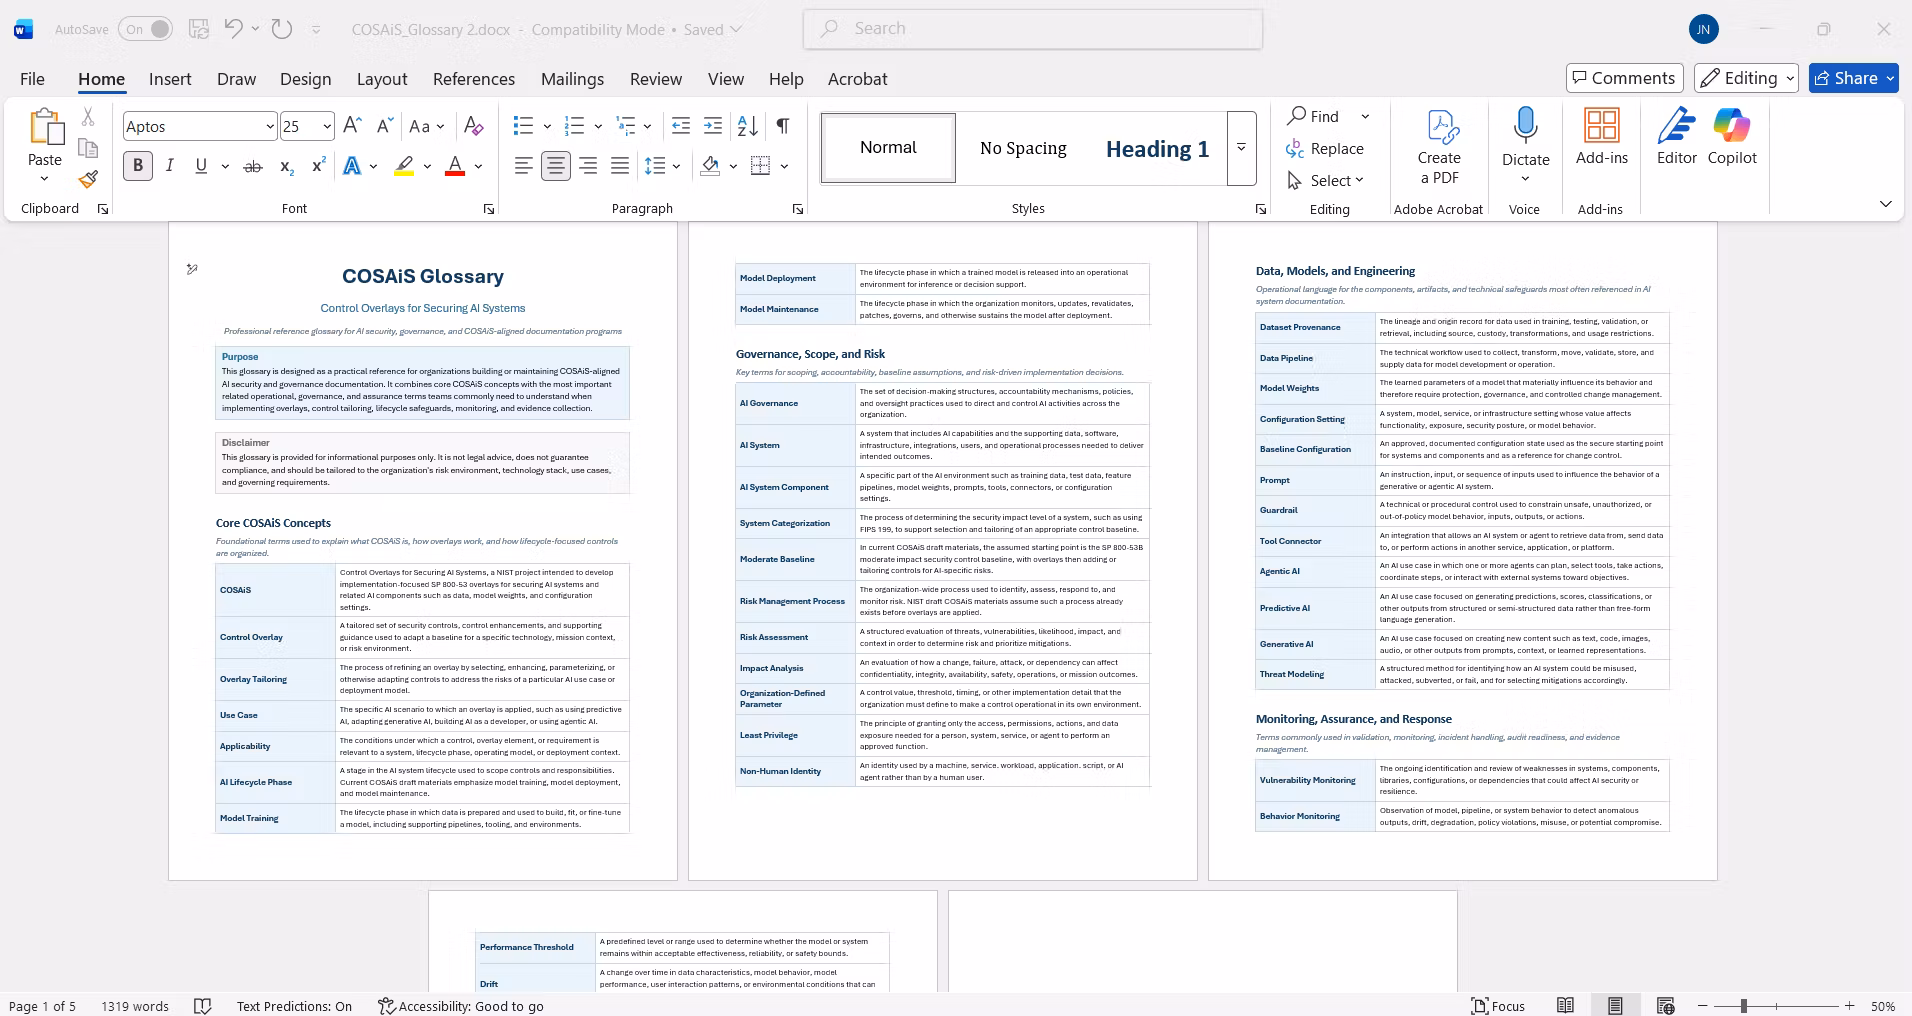Apply the Heading 1 style
Screen dimensions: 1912x1016
1157,149
